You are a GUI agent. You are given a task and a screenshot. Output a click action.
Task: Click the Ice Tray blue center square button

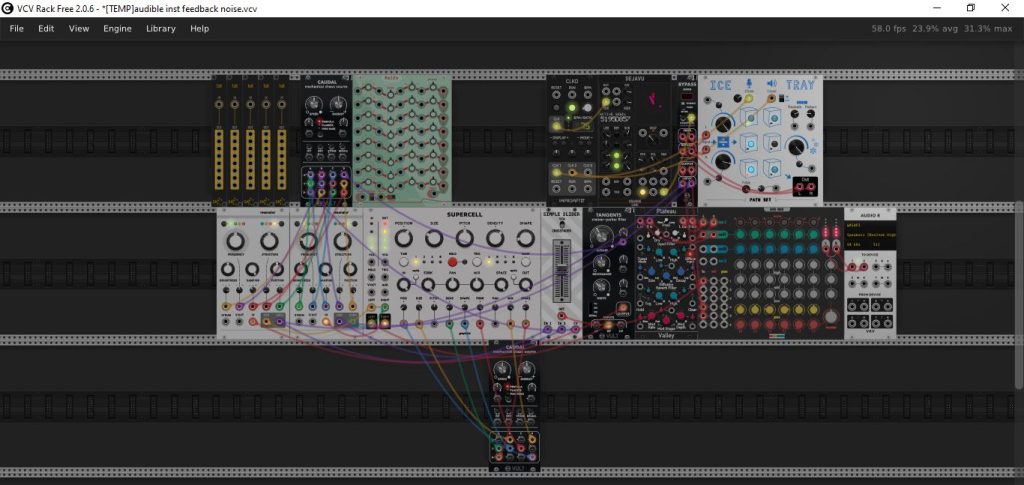pyautogui.click(x=723, y=142)
